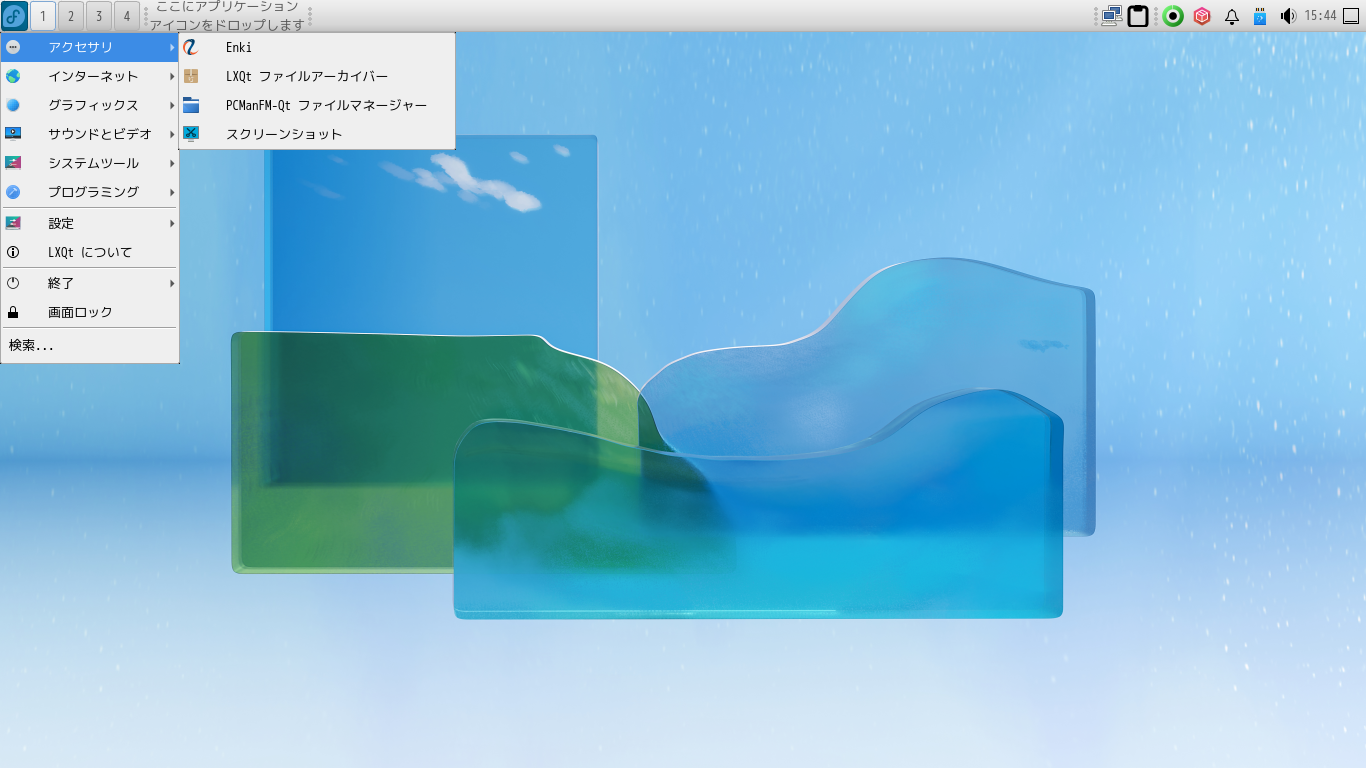Click the archiver package icon
The image size is (1366, 768).
point(191,76)
